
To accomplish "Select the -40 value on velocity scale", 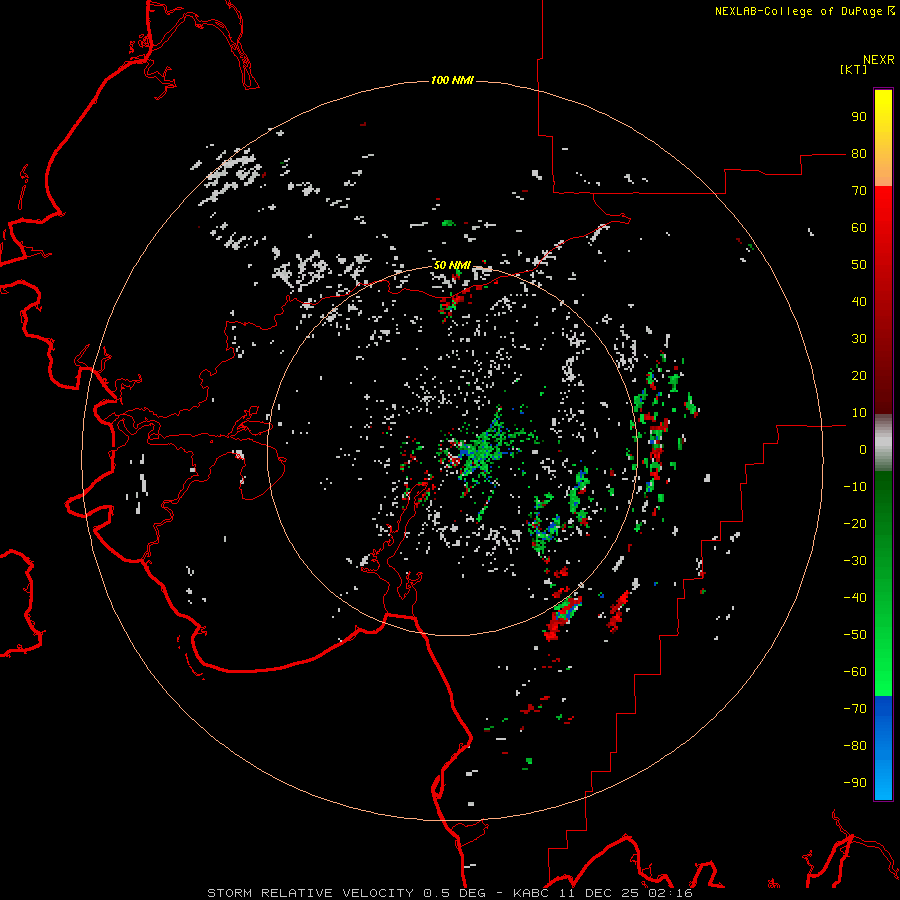I will [x=855, y=598].
